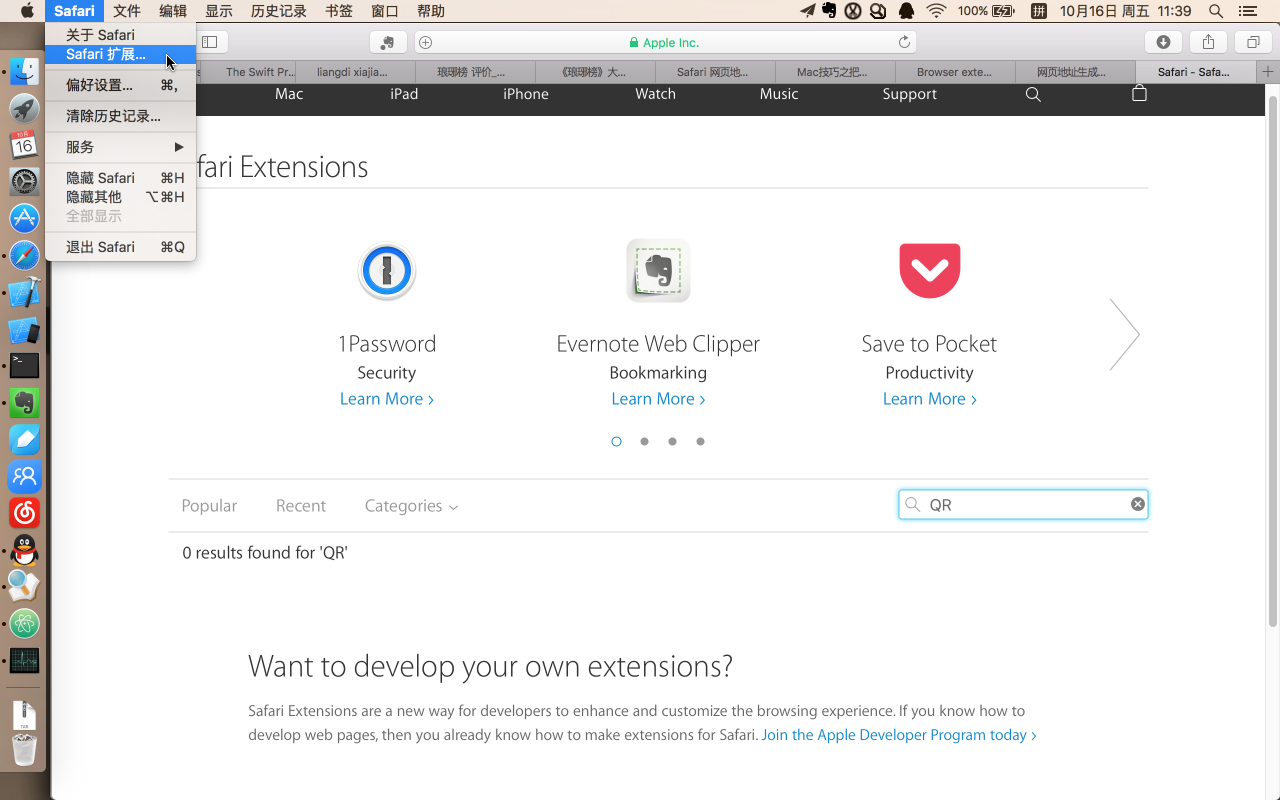The height and width of the screenshot is (800, 1280).
Task: Go to iPhone in Apple navigation
Action: [x=526, y=94]
